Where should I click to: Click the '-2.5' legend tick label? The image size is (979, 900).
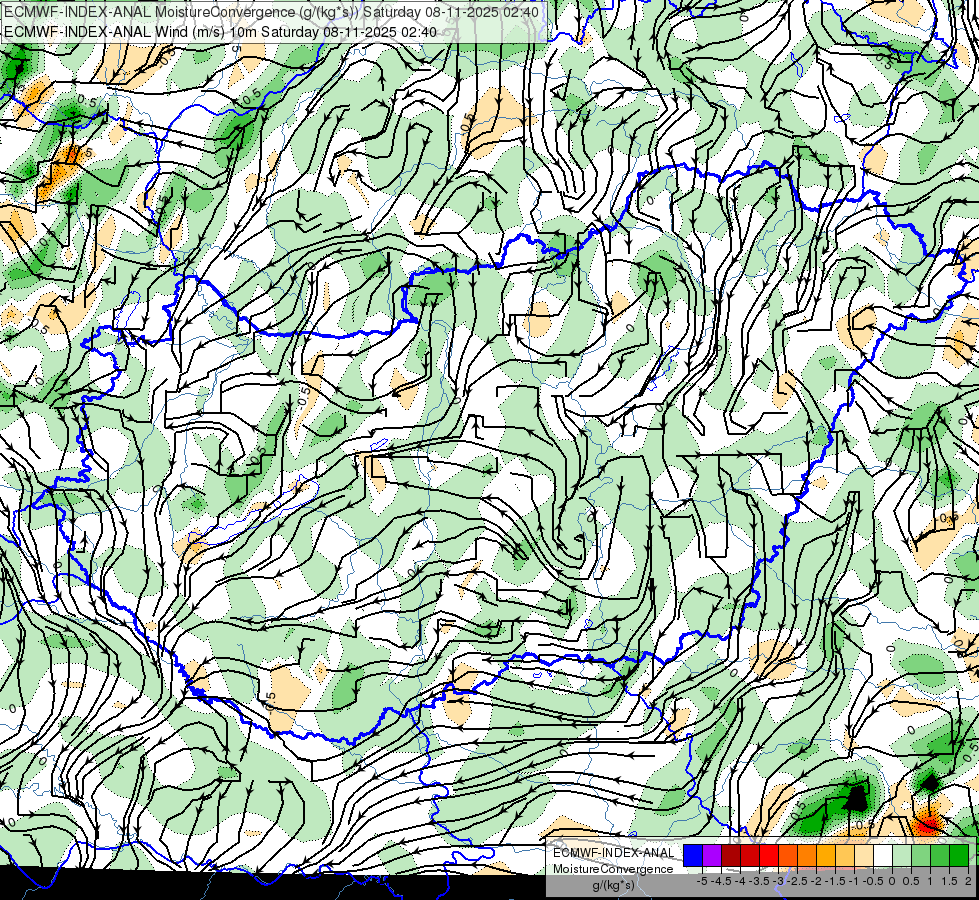(797, 881)
